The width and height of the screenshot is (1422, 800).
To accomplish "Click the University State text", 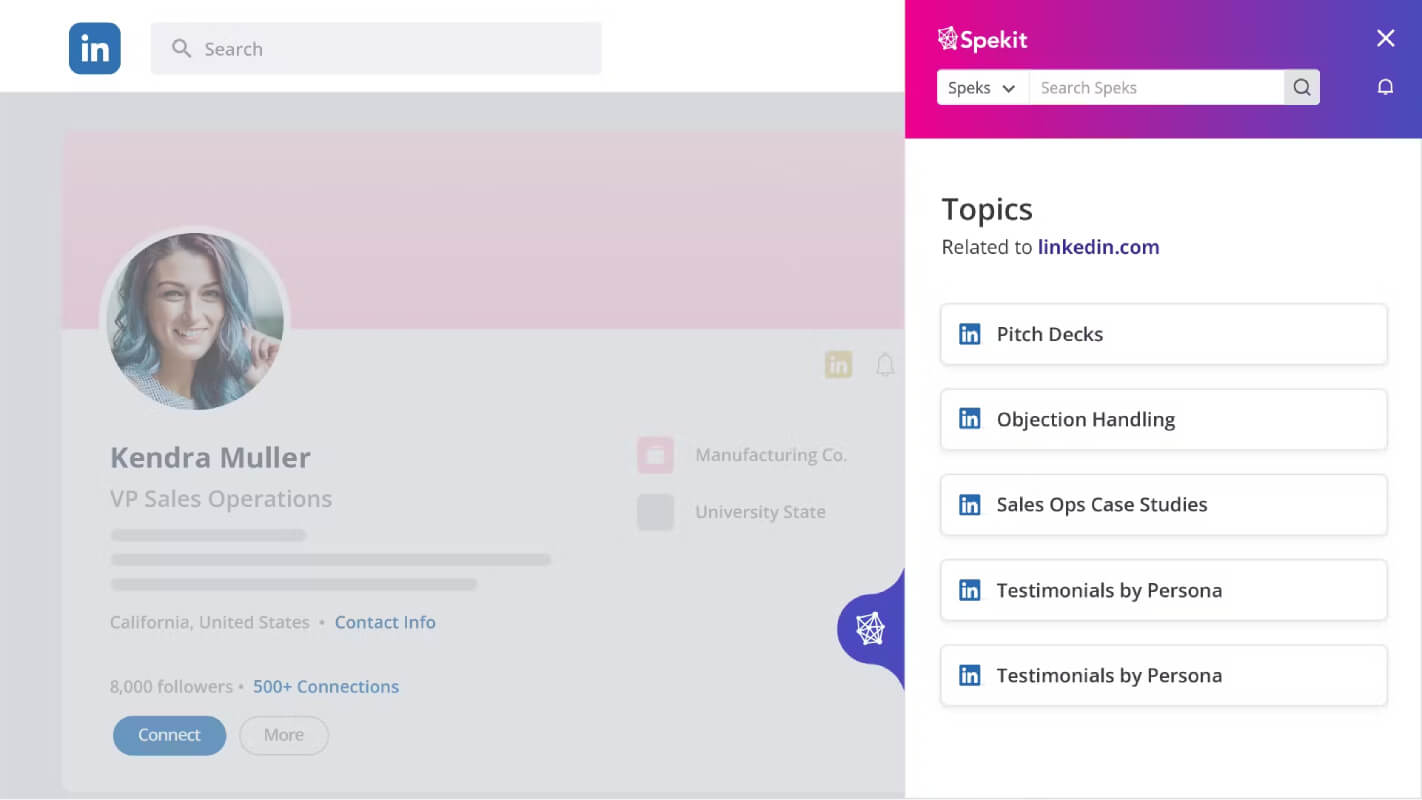I will (x=760, y=512).
